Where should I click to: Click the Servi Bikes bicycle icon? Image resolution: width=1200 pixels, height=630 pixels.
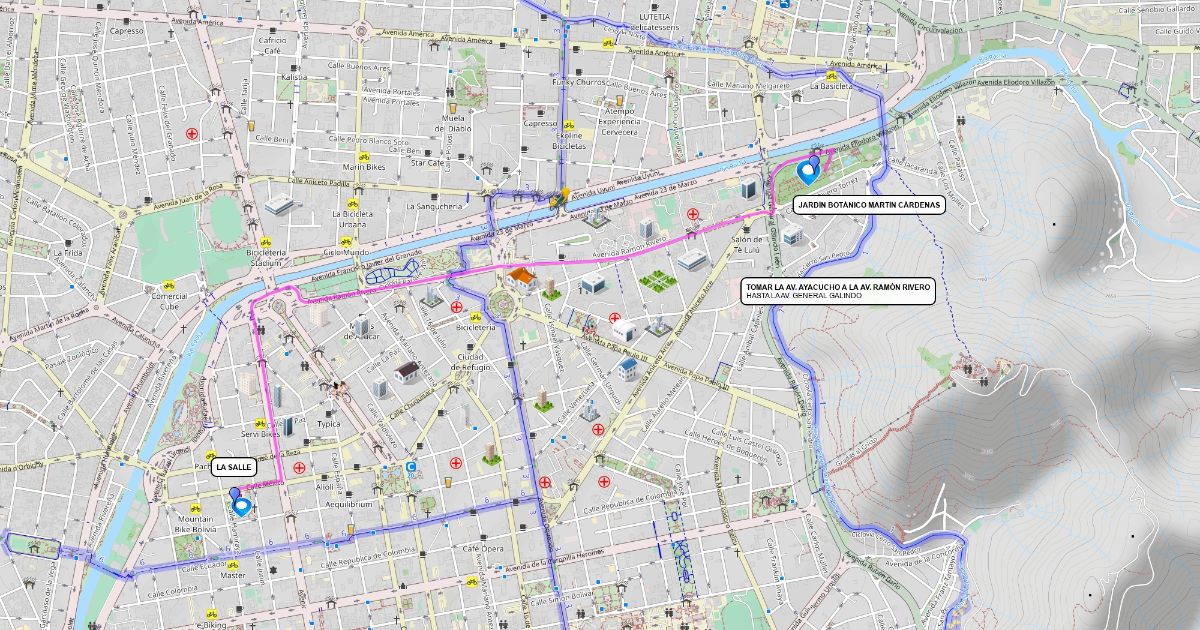point(261,423)
